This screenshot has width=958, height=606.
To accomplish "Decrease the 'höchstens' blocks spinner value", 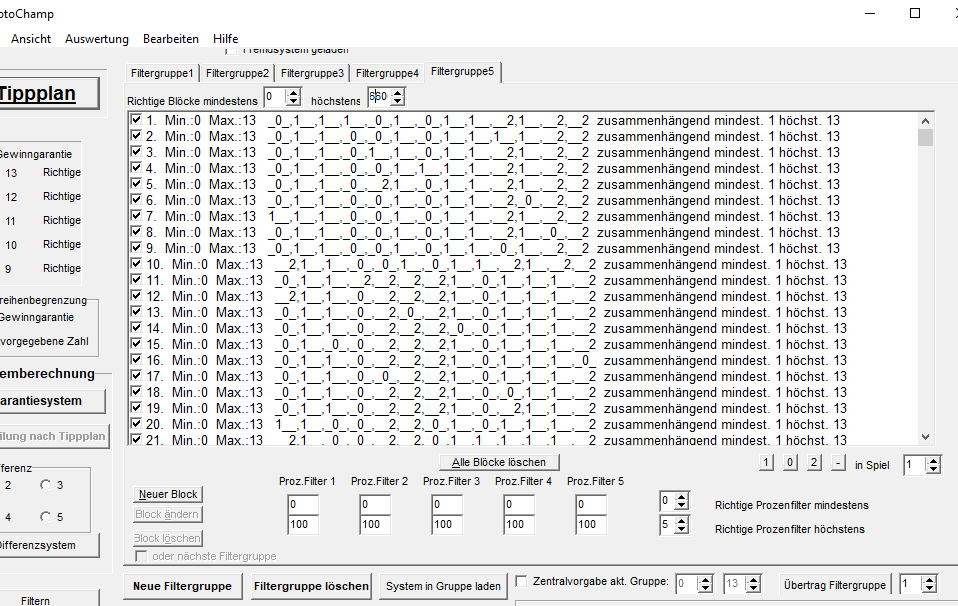I will (397, 101).
